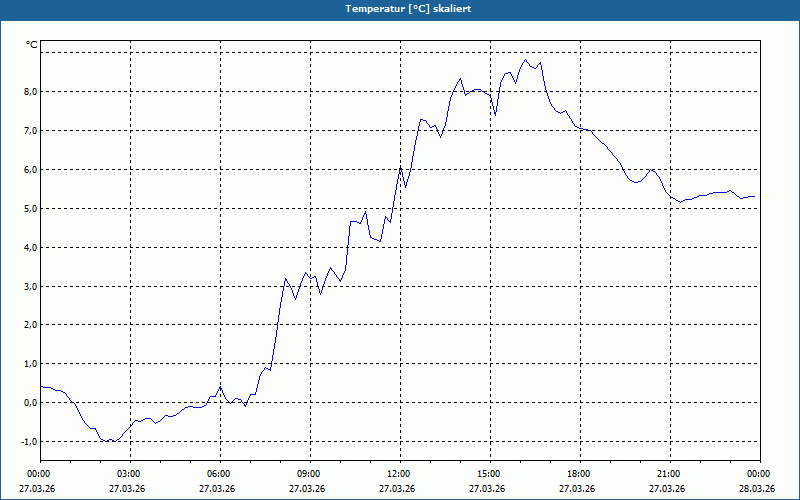Screen dimensions: 800x500
Task: Click the 1,0 y-axis label
Action: 30,364
